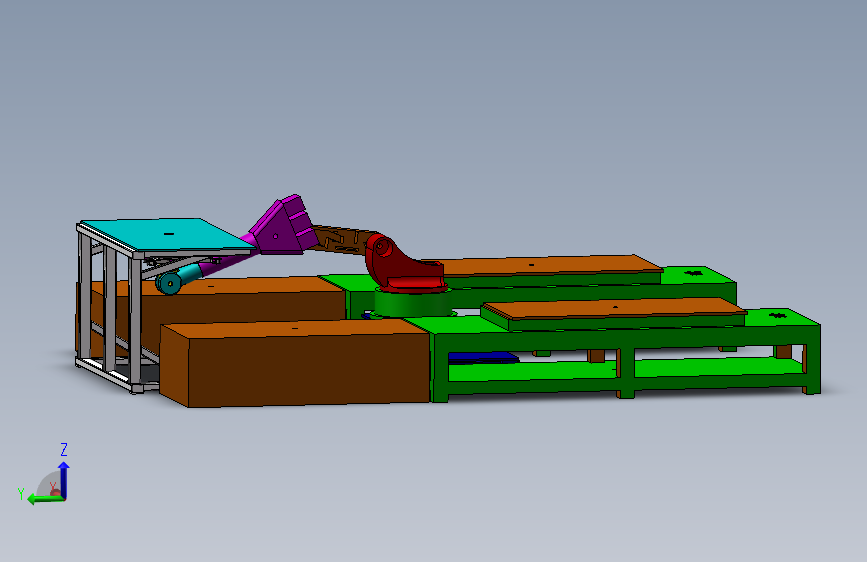Image resolution: width=867 pixels, height=562 pixels.
Task: Select the brown board on the rear green table
Action: (x=542, y=266)
